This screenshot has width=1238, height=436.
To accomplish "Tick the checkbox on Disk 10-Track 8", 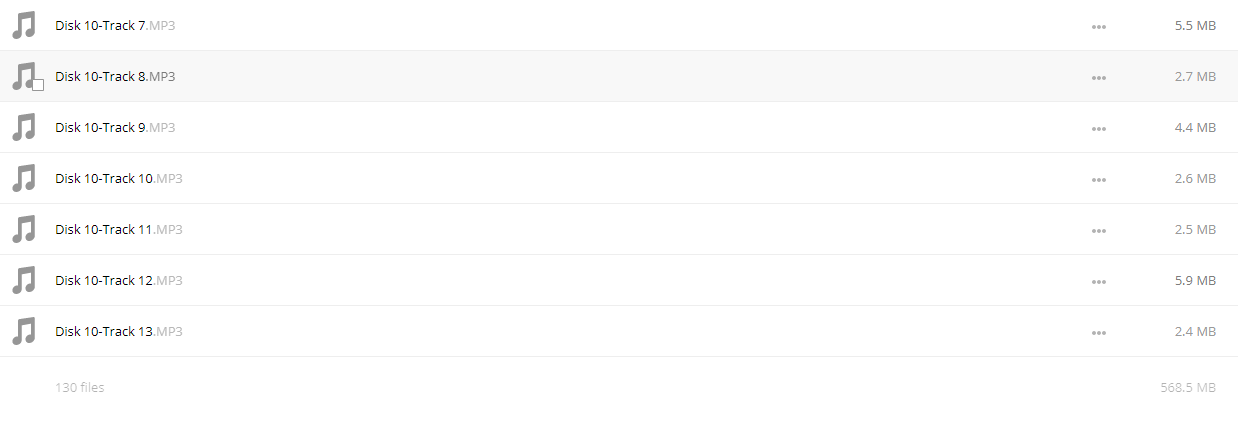I will 38,85.
